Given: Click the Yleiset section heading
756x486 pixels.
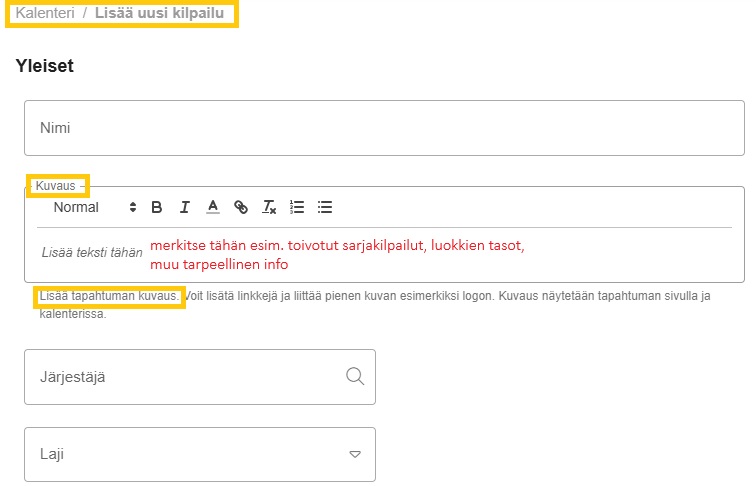Looking at the screenshot, I should (44, 66).
